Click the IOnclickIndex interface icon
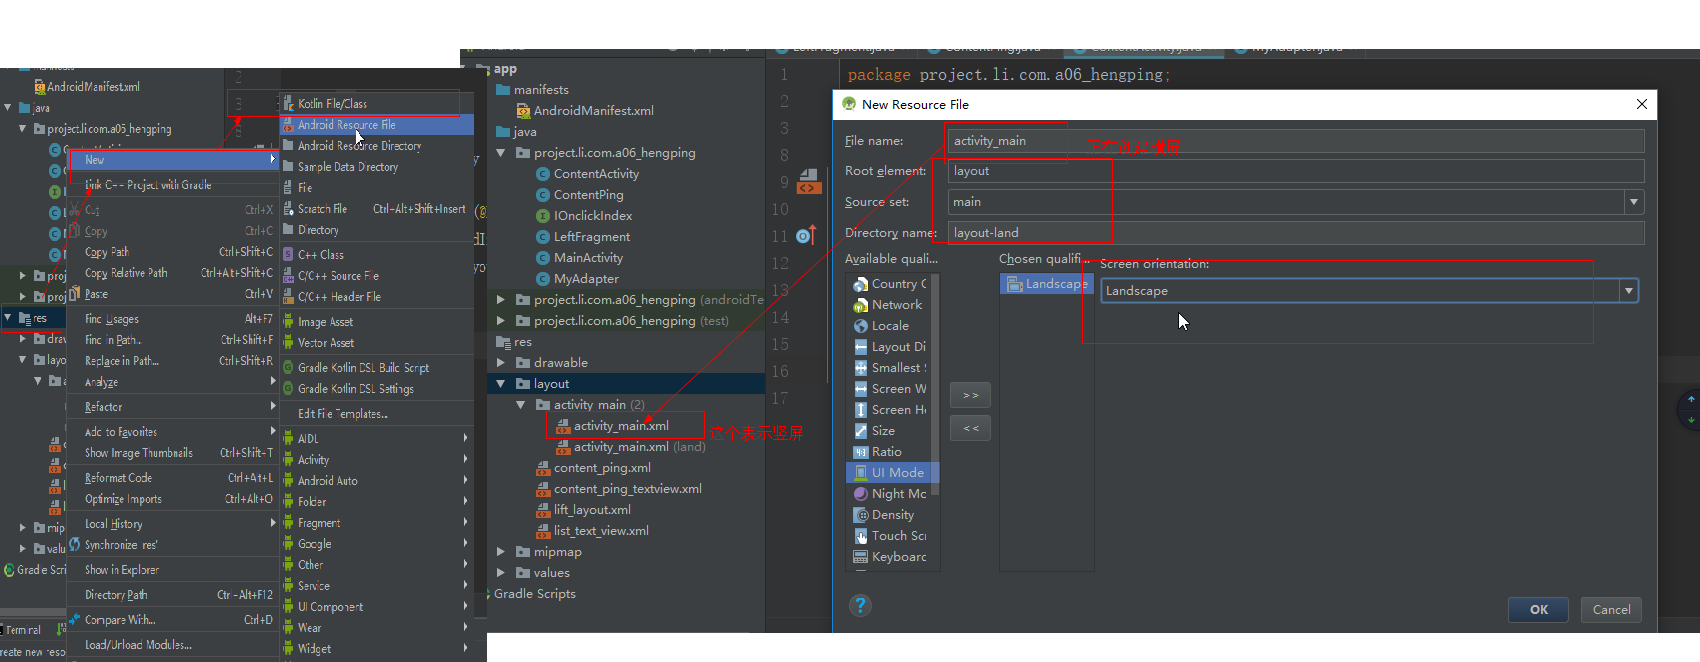 coord(543,216)
